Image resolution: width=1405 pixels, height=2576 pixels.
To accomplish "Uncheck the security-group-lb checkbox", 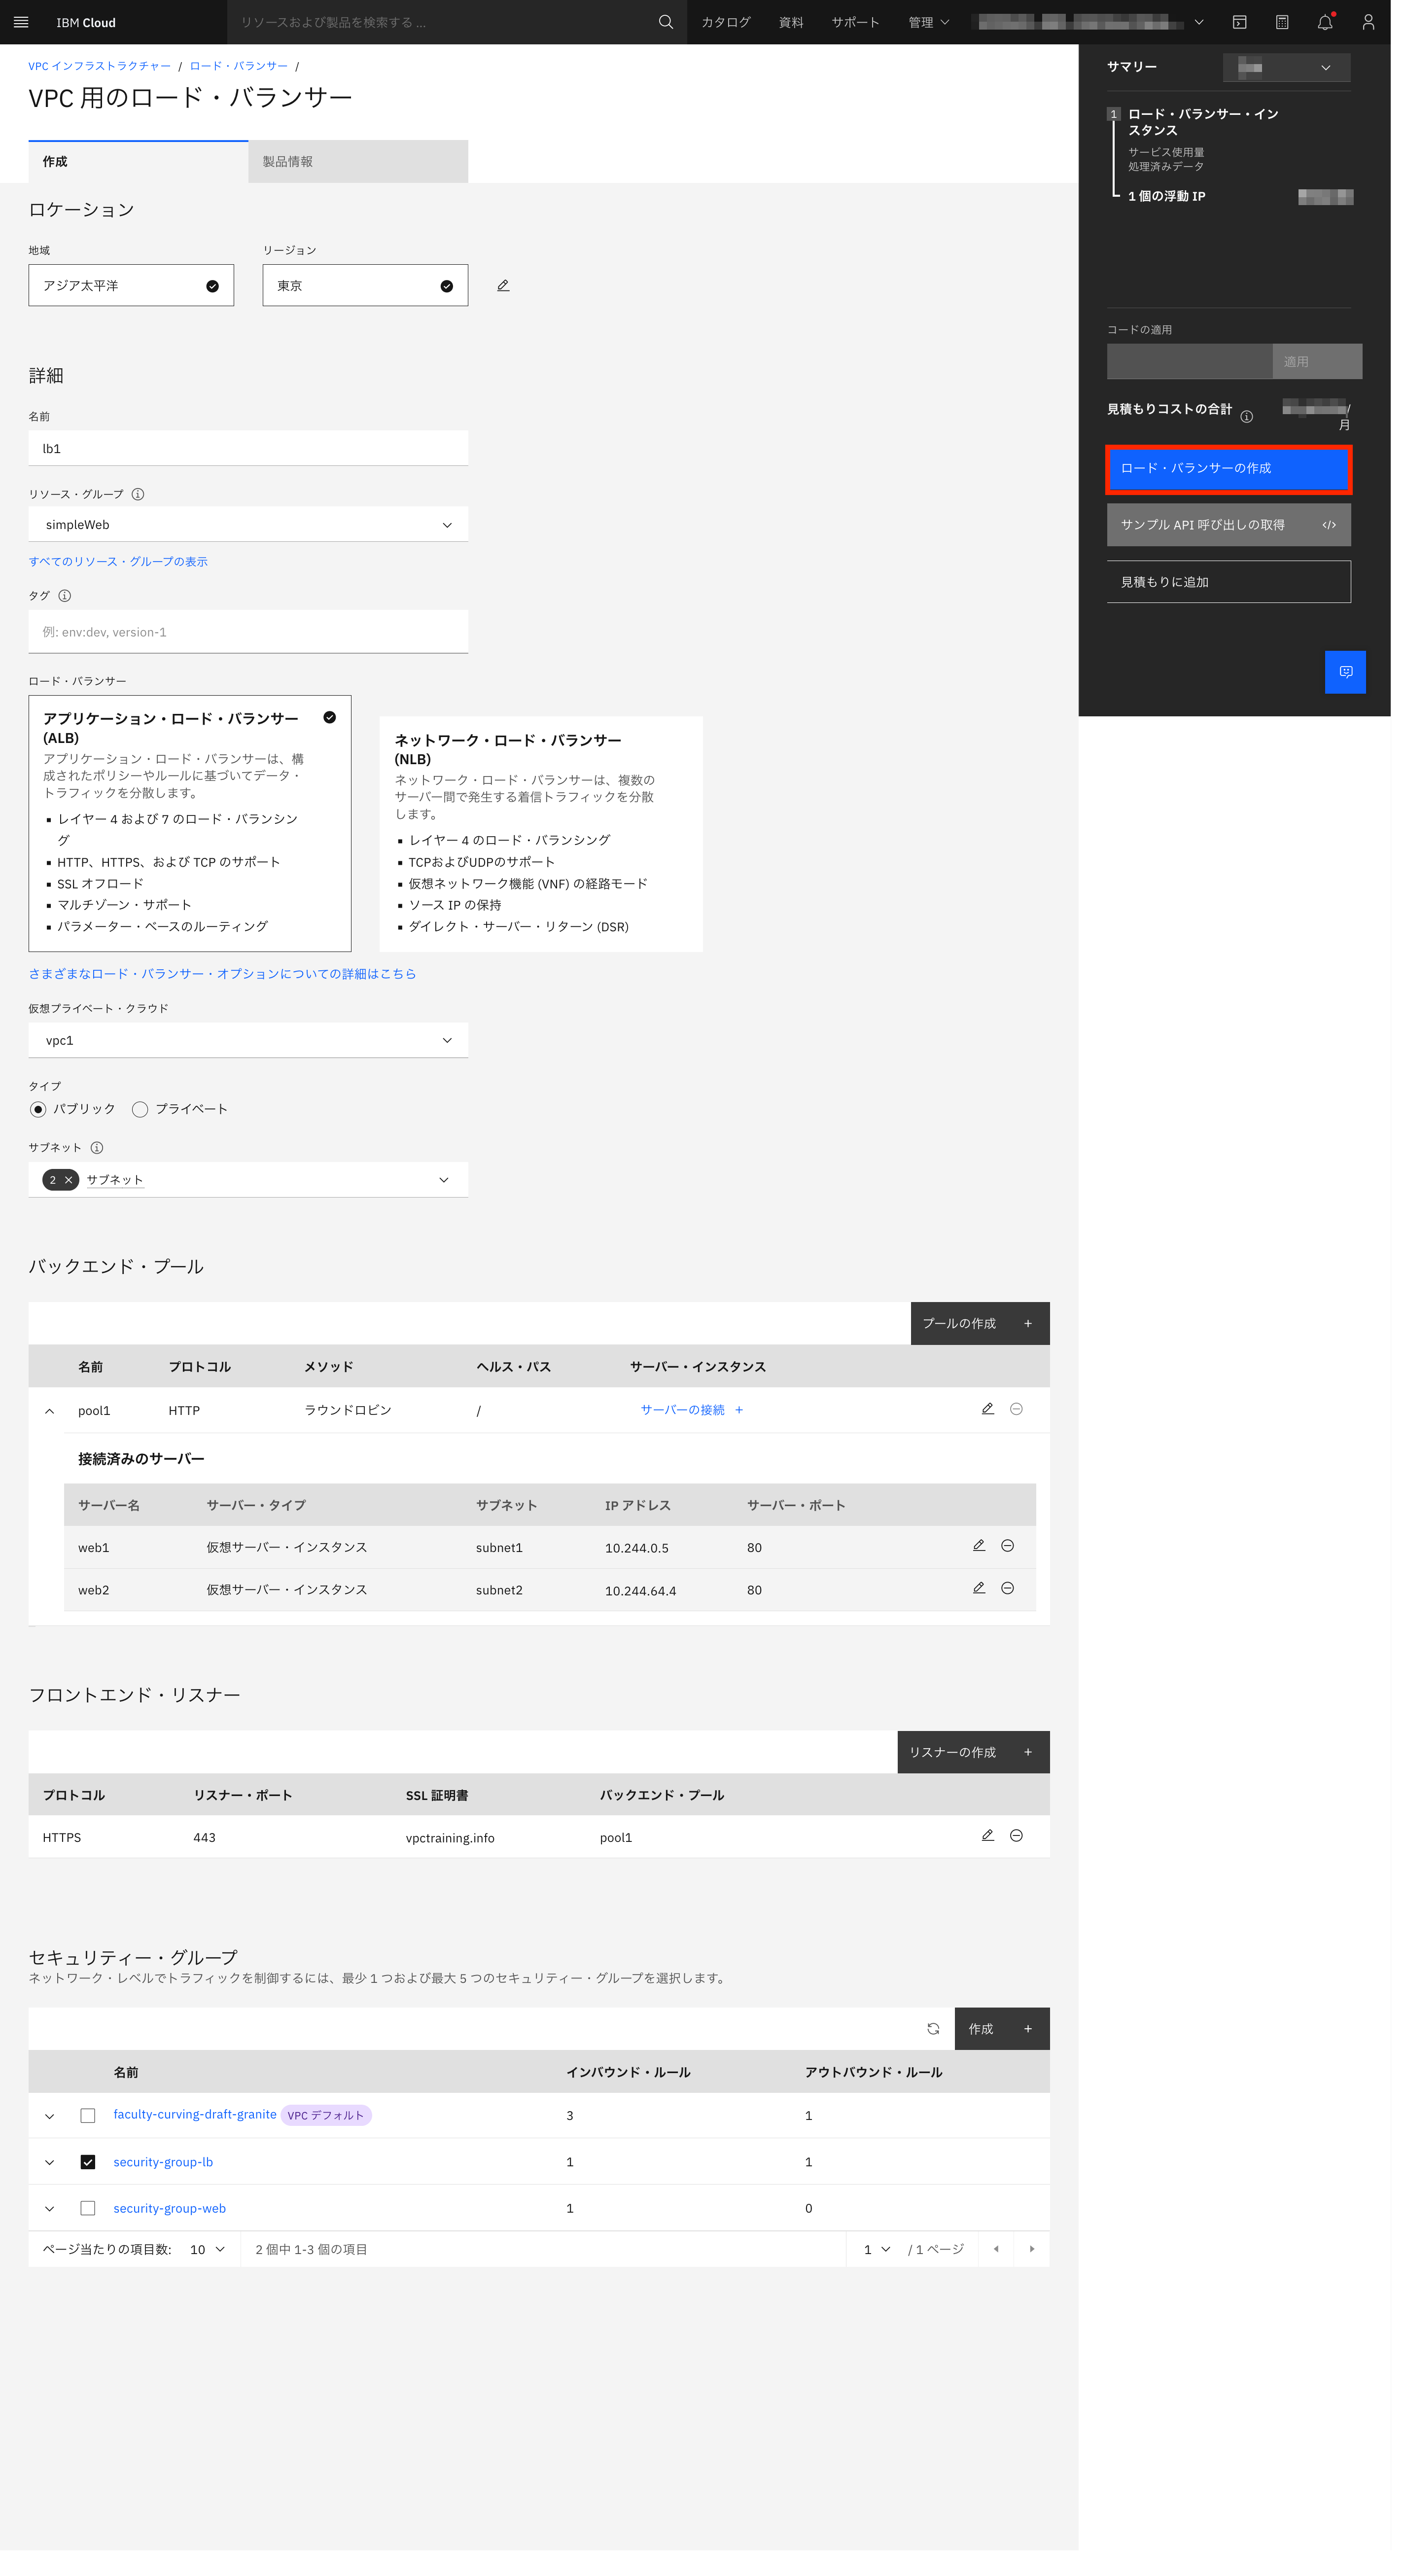I will (x=88, y=2162).
